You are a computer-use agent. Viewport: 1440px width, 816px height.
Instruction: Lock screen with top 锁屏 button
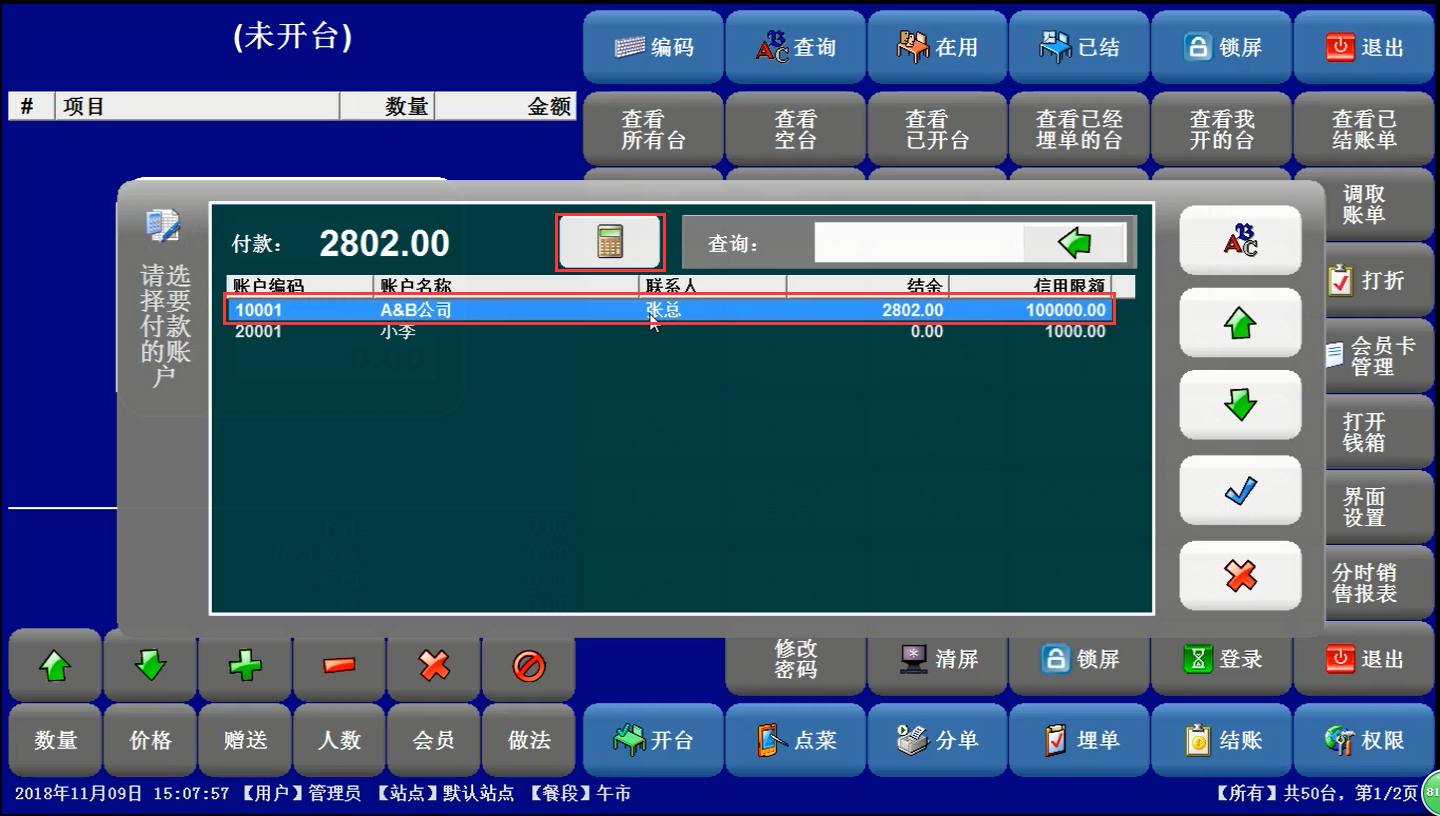pos(1221,47)
